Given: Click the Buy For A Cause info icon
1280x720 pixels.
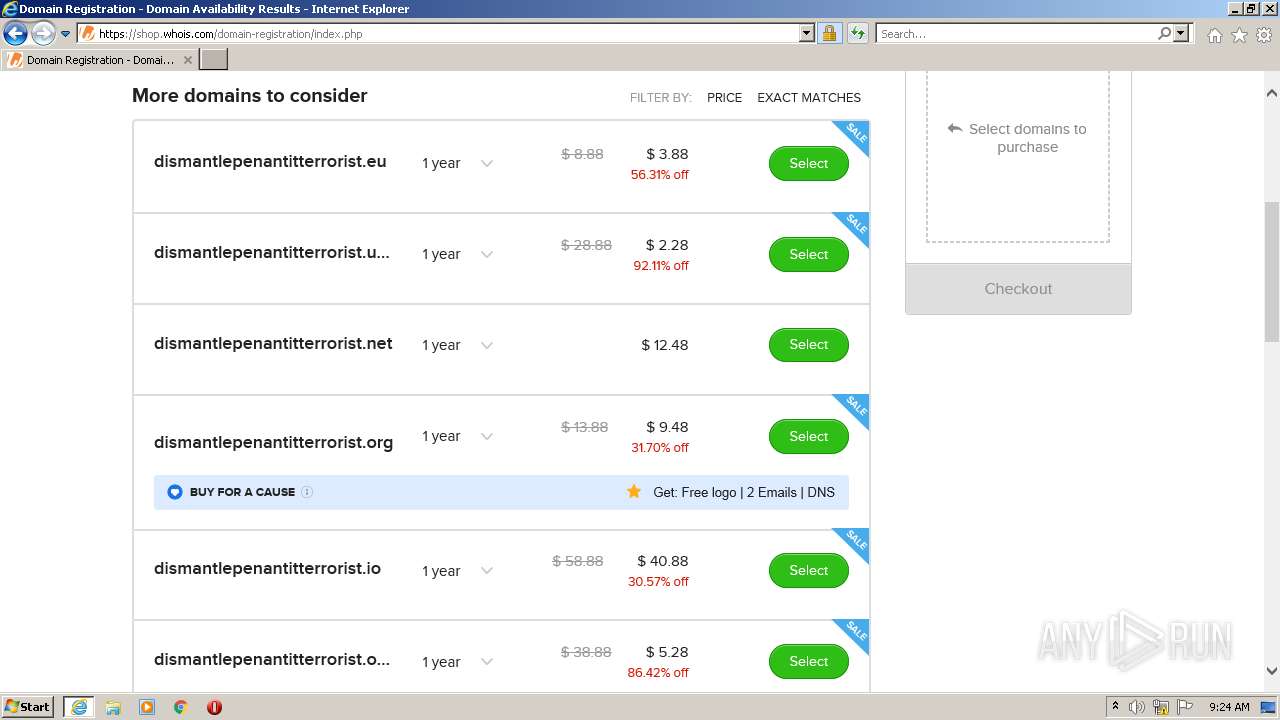Looking at the screenshot, I should (x=307, y=492).
